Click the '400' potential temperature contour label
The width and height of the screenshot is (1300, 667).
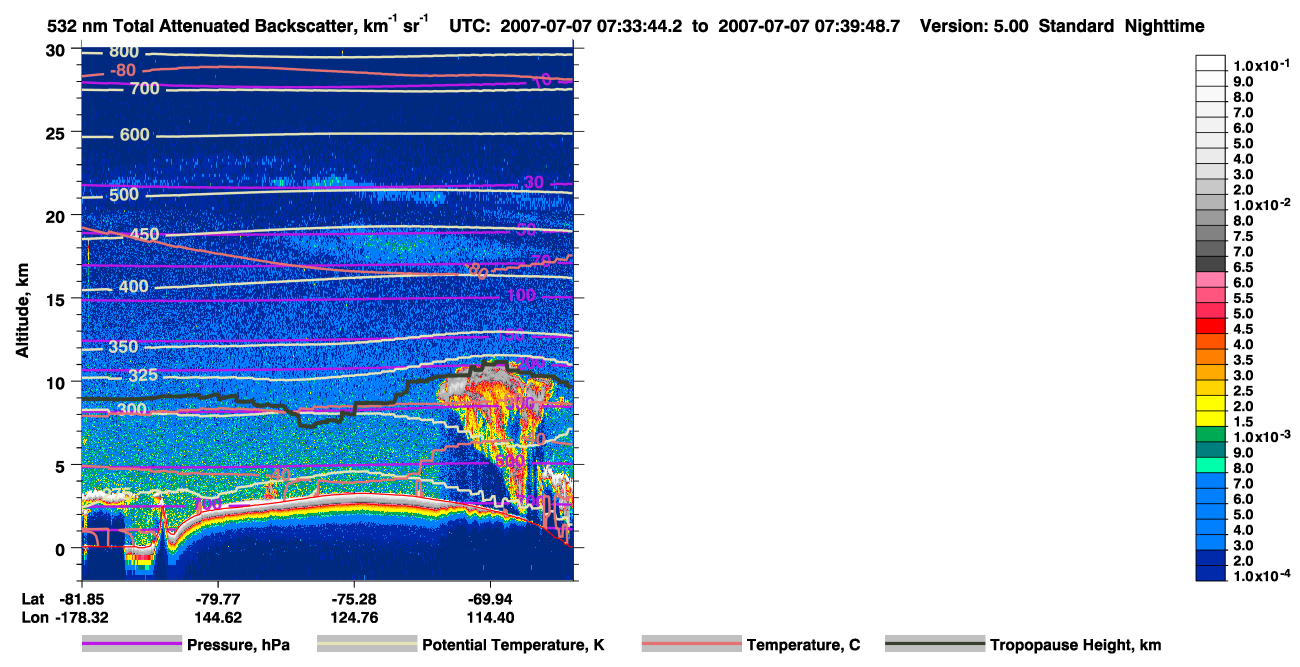pos(133,287)
